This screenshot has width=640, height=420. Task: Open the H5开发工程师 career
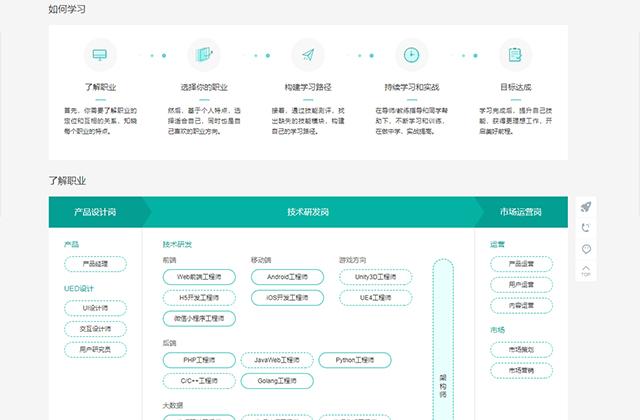point(199,298)
